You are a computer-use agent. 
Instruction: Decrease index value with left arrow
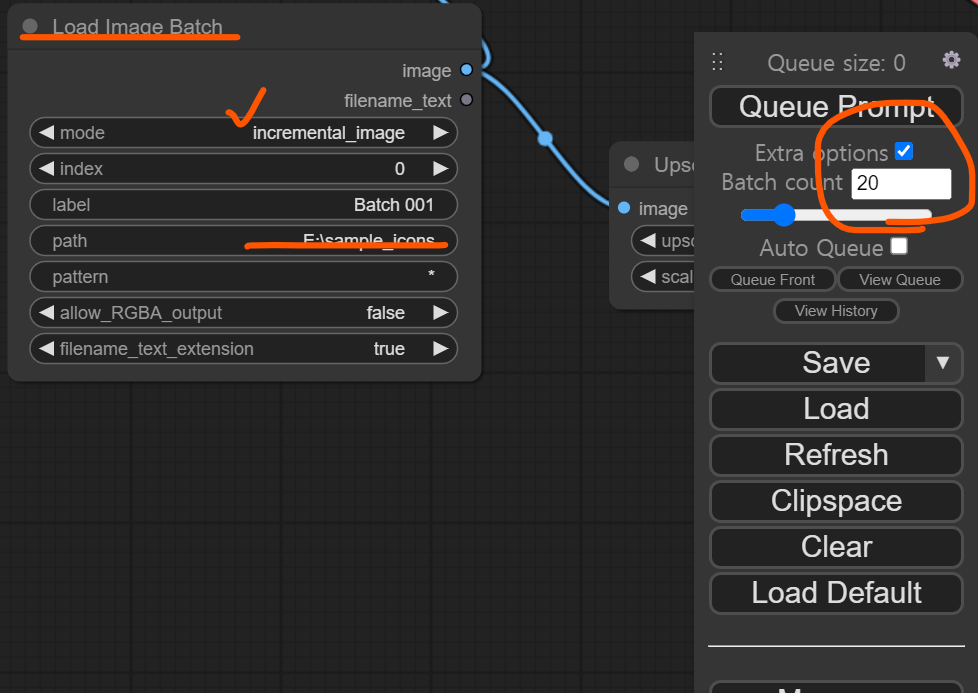pos(46,168)
